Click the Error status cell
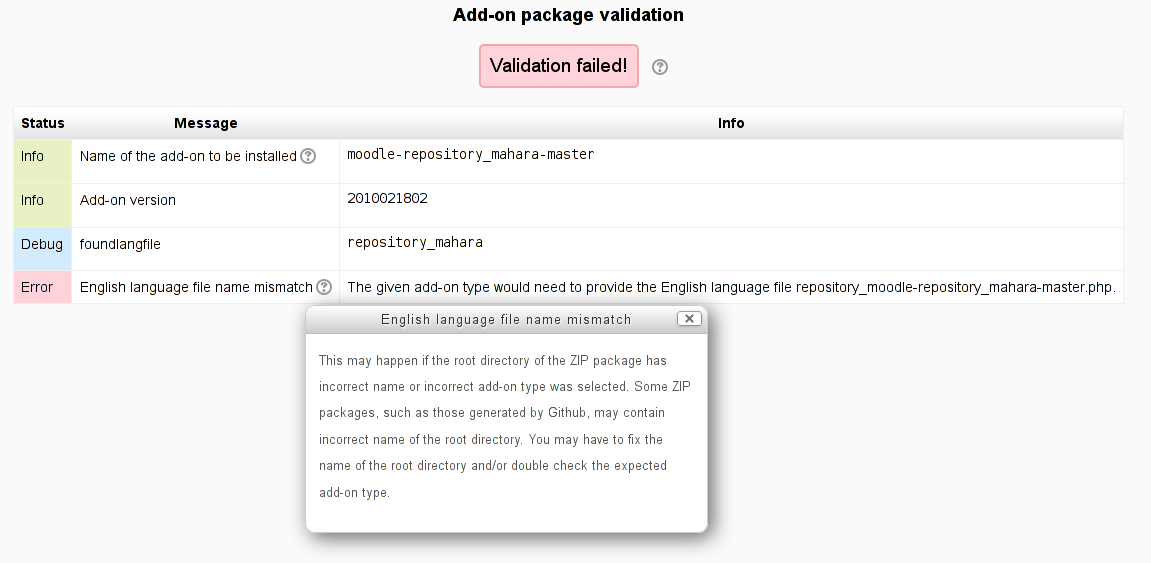Viewport: 1151px width, 563px height. (x=43, y=287)
